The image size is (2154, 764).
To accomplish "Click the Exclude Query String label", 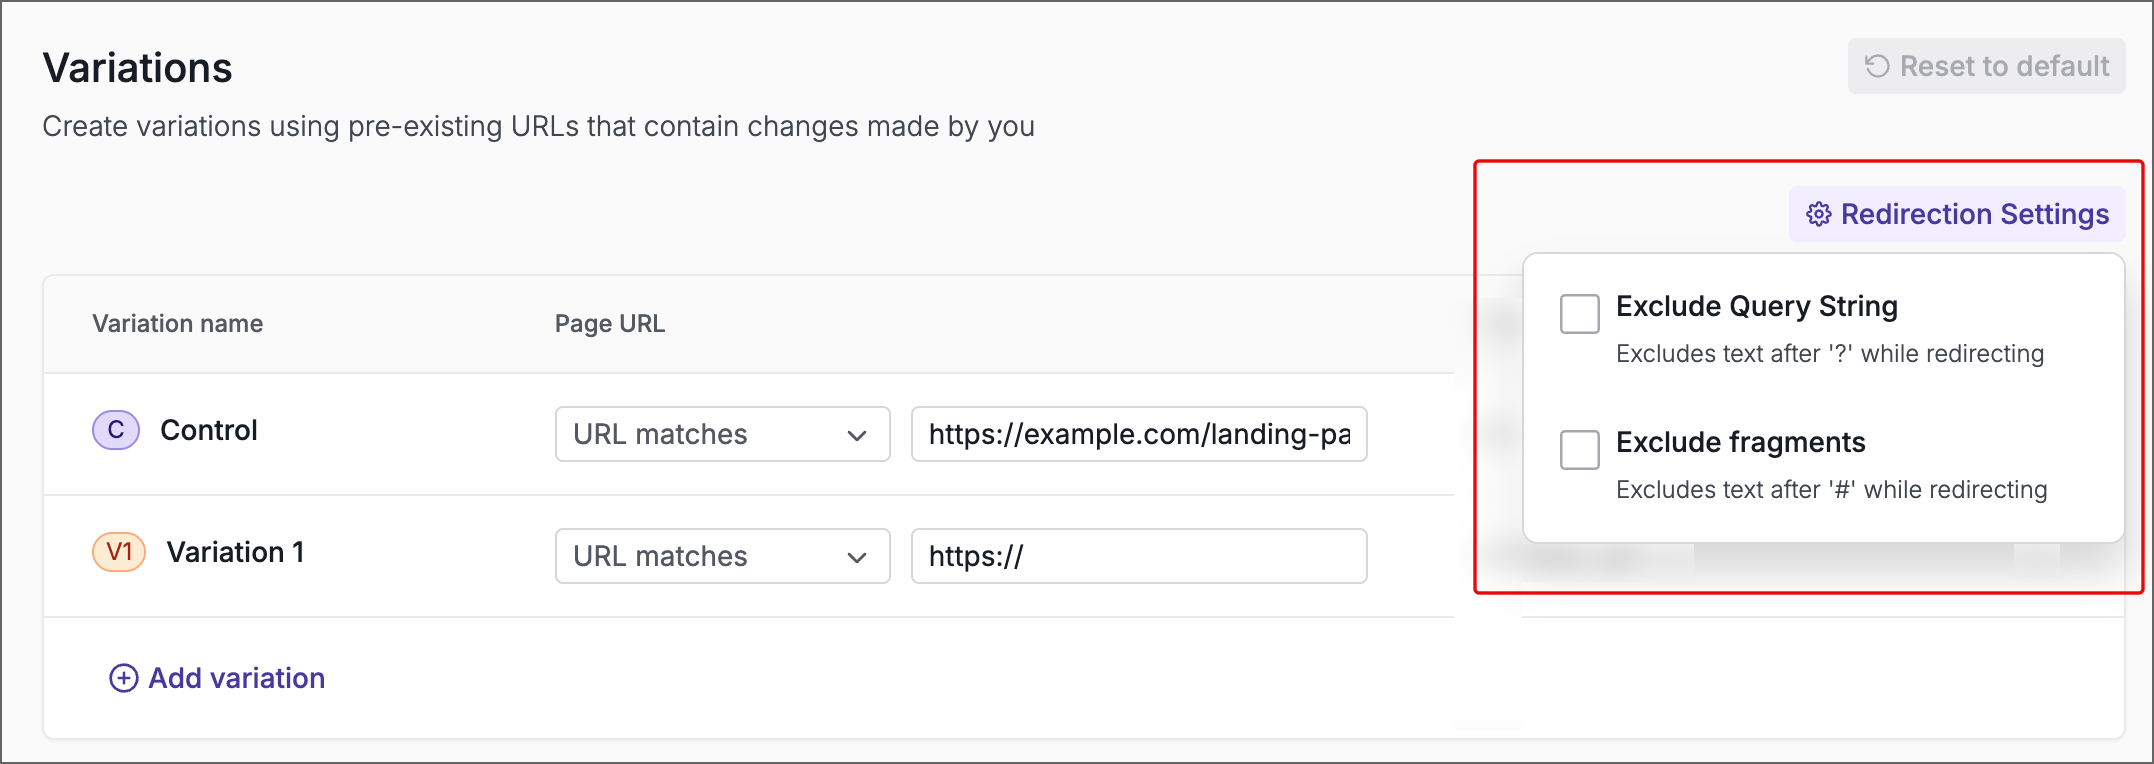I will 1757,306.
